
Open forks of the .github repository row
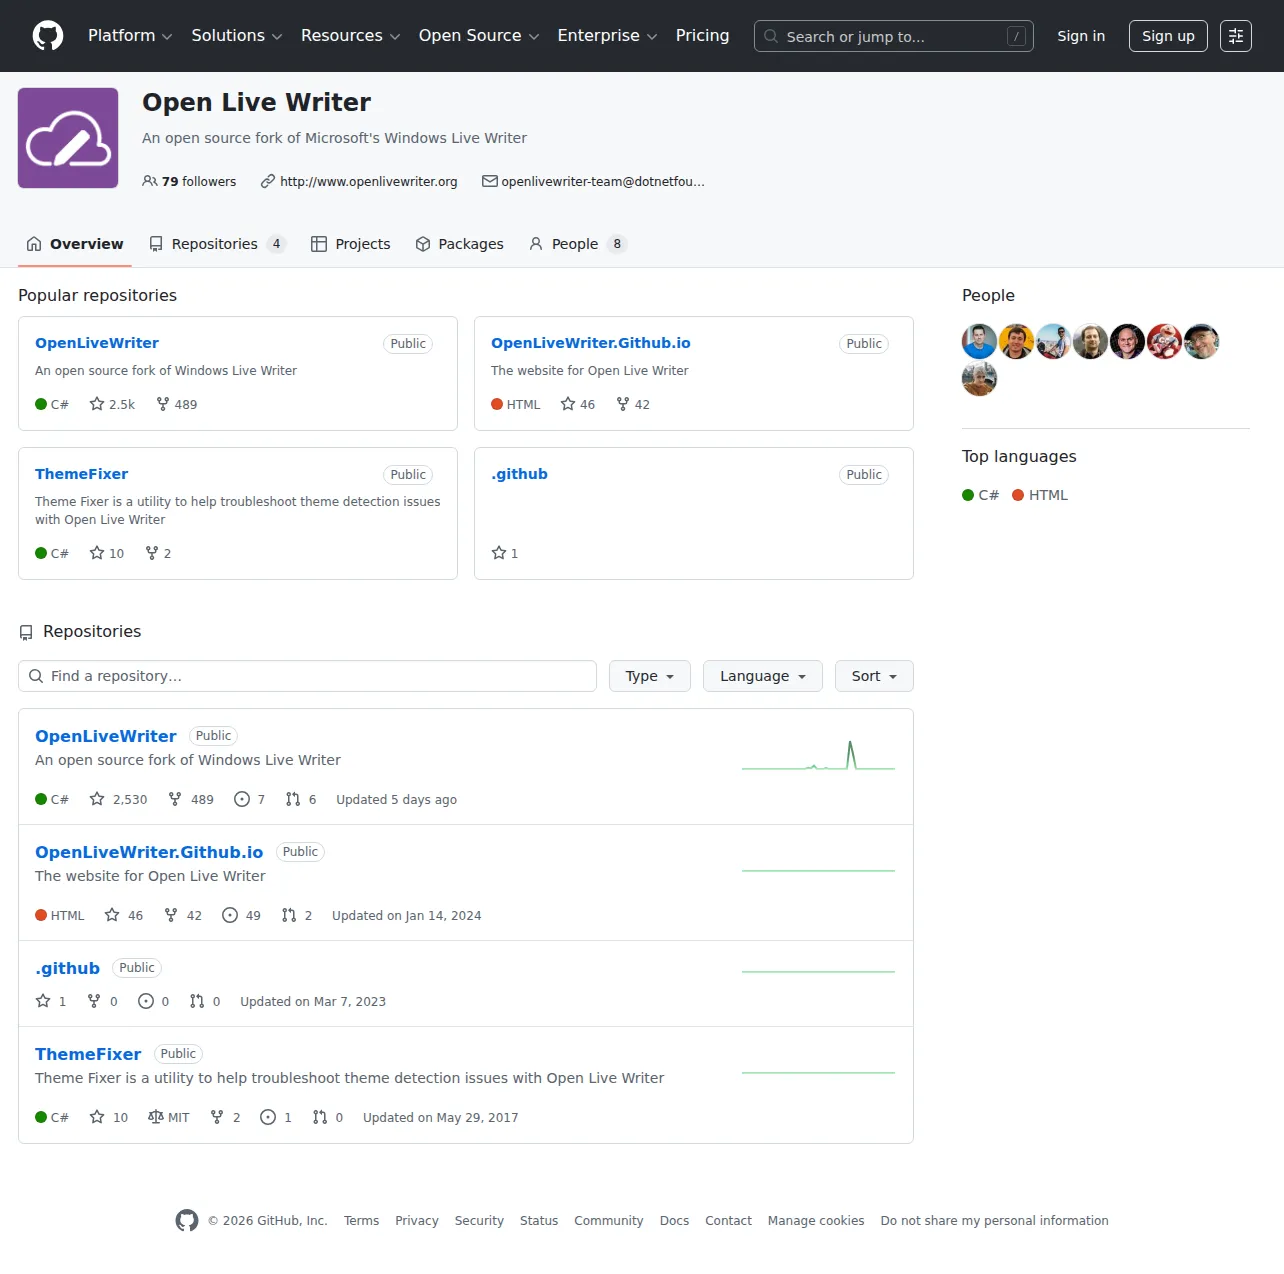(103, 1001)
